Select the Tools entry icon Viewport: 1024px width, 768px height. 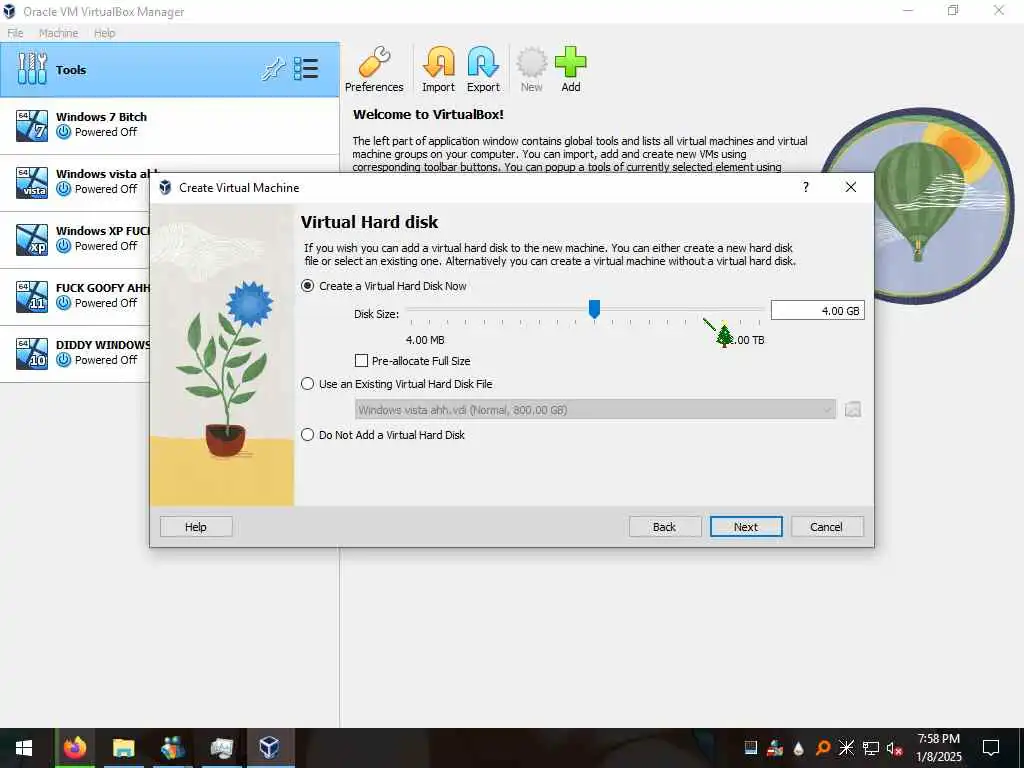(32, 69)
